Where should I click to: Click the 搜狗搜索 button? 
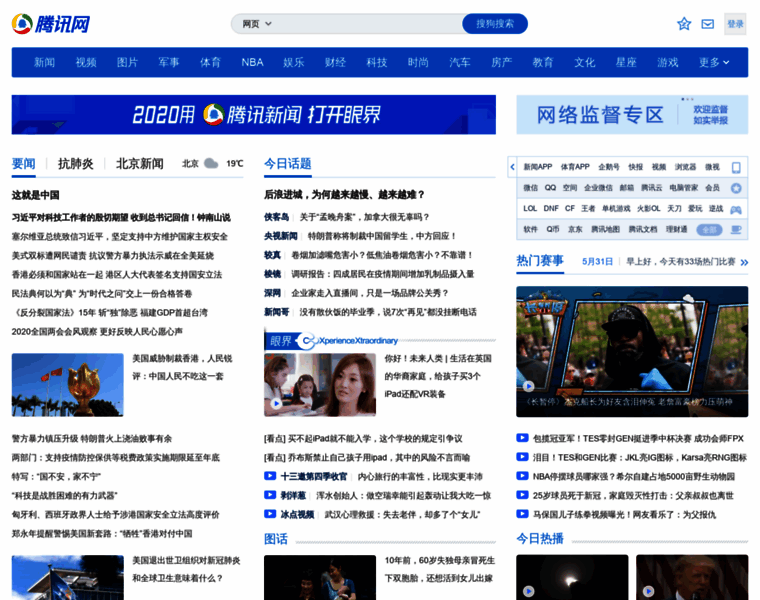pos(495,24)
